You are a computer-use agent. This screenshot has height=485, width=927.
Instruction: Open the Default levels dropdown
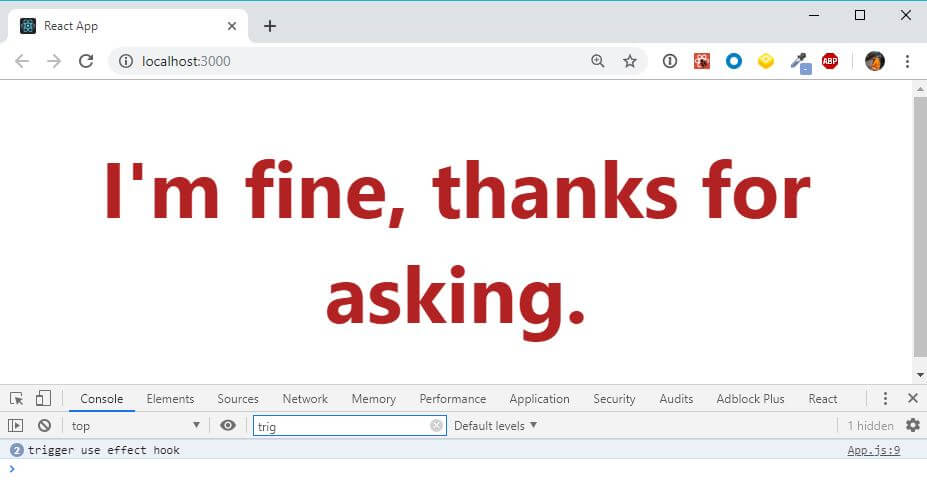tap(495, 425)
